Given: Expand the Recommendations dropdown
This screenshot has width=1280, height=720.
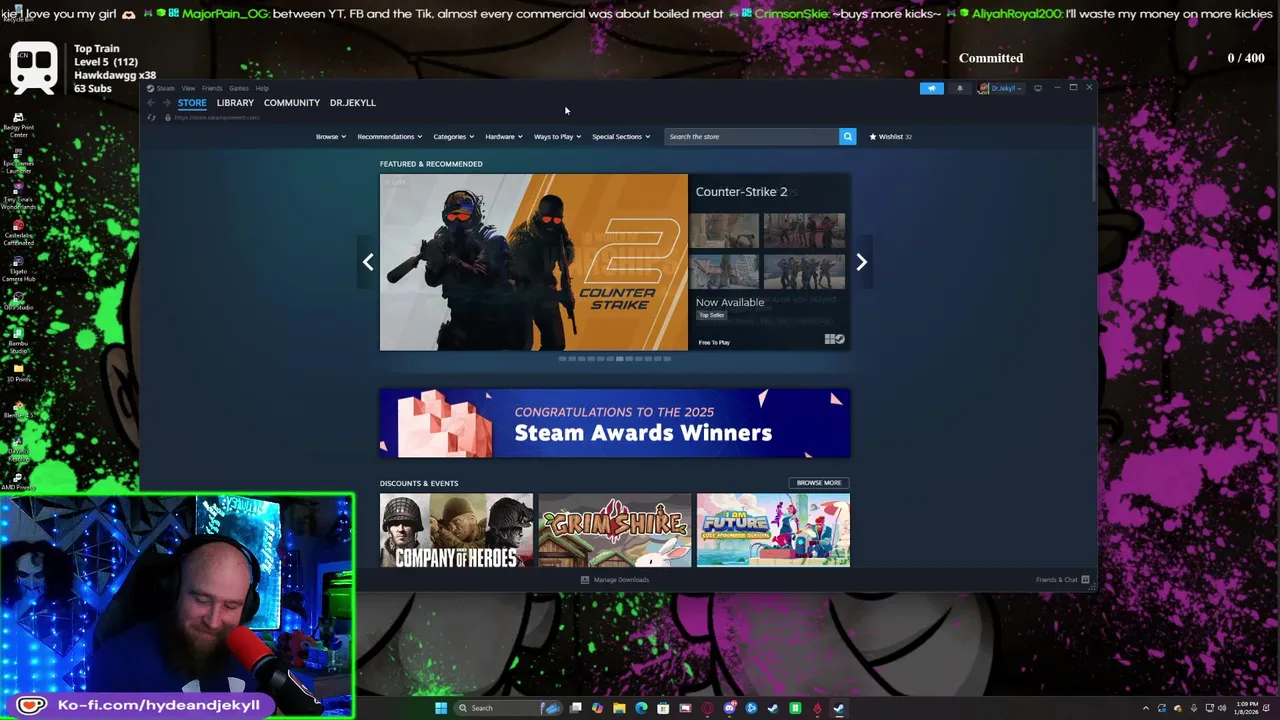Looking at the screenshot, I should click(x=389, y=136).
